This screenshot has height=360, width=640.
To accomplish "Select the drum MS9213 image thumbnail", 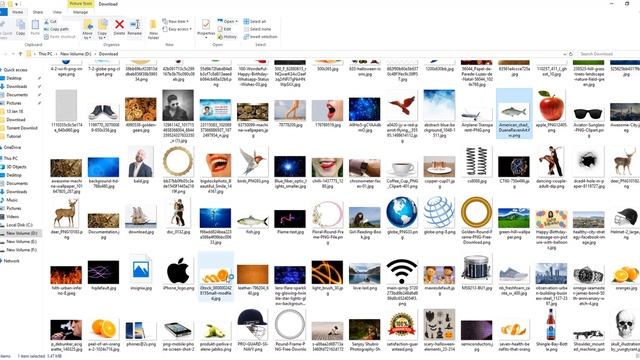I will 476,269.
